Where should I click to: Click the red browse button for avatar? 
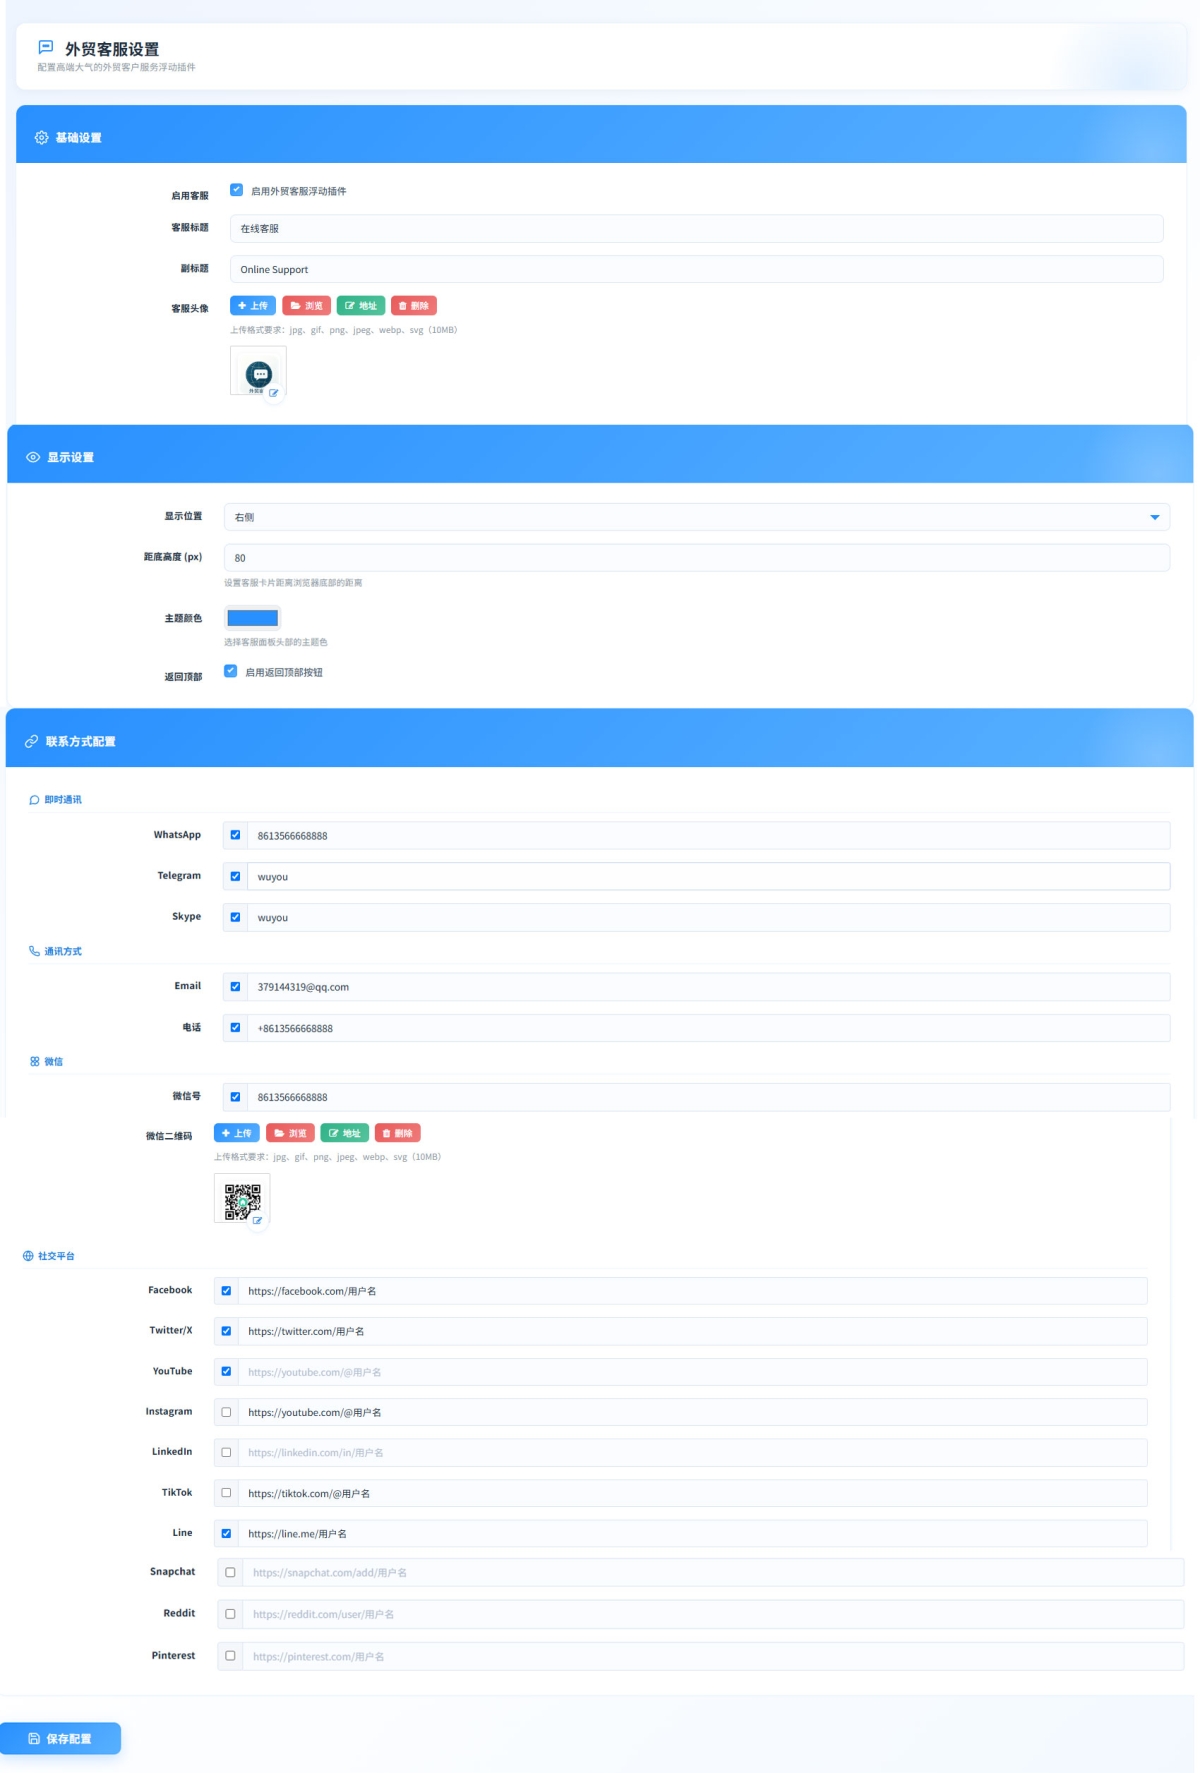[x=306, y=306]
